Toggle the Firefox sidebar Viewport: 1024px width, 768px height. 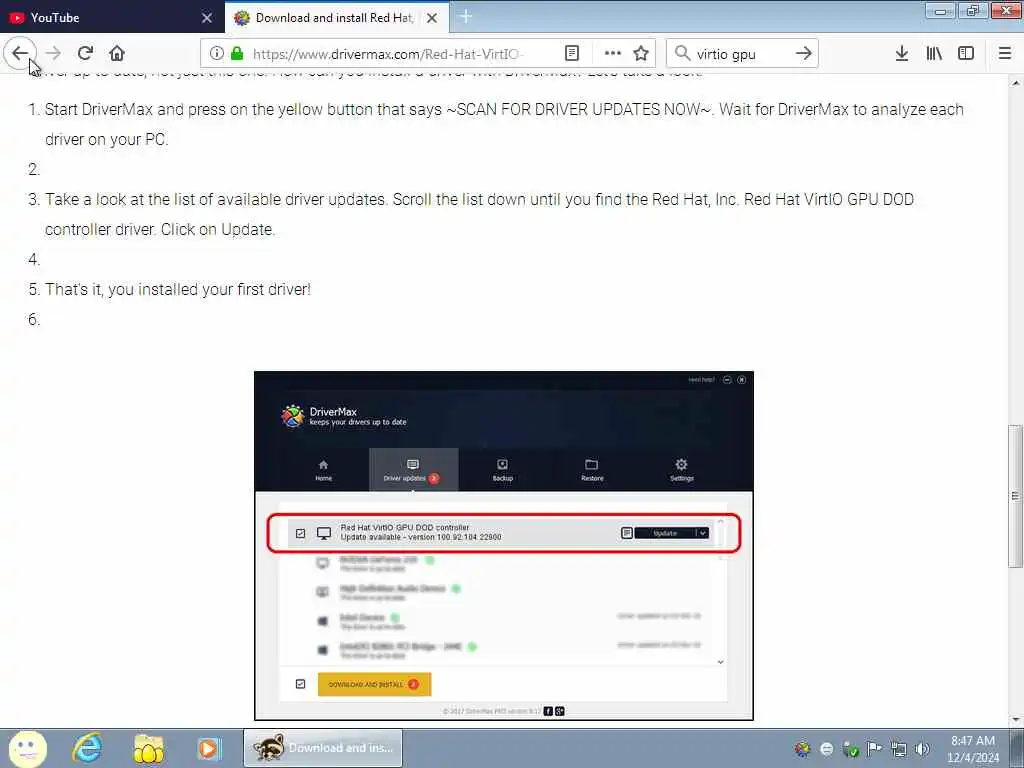click(x=966, y=54)
